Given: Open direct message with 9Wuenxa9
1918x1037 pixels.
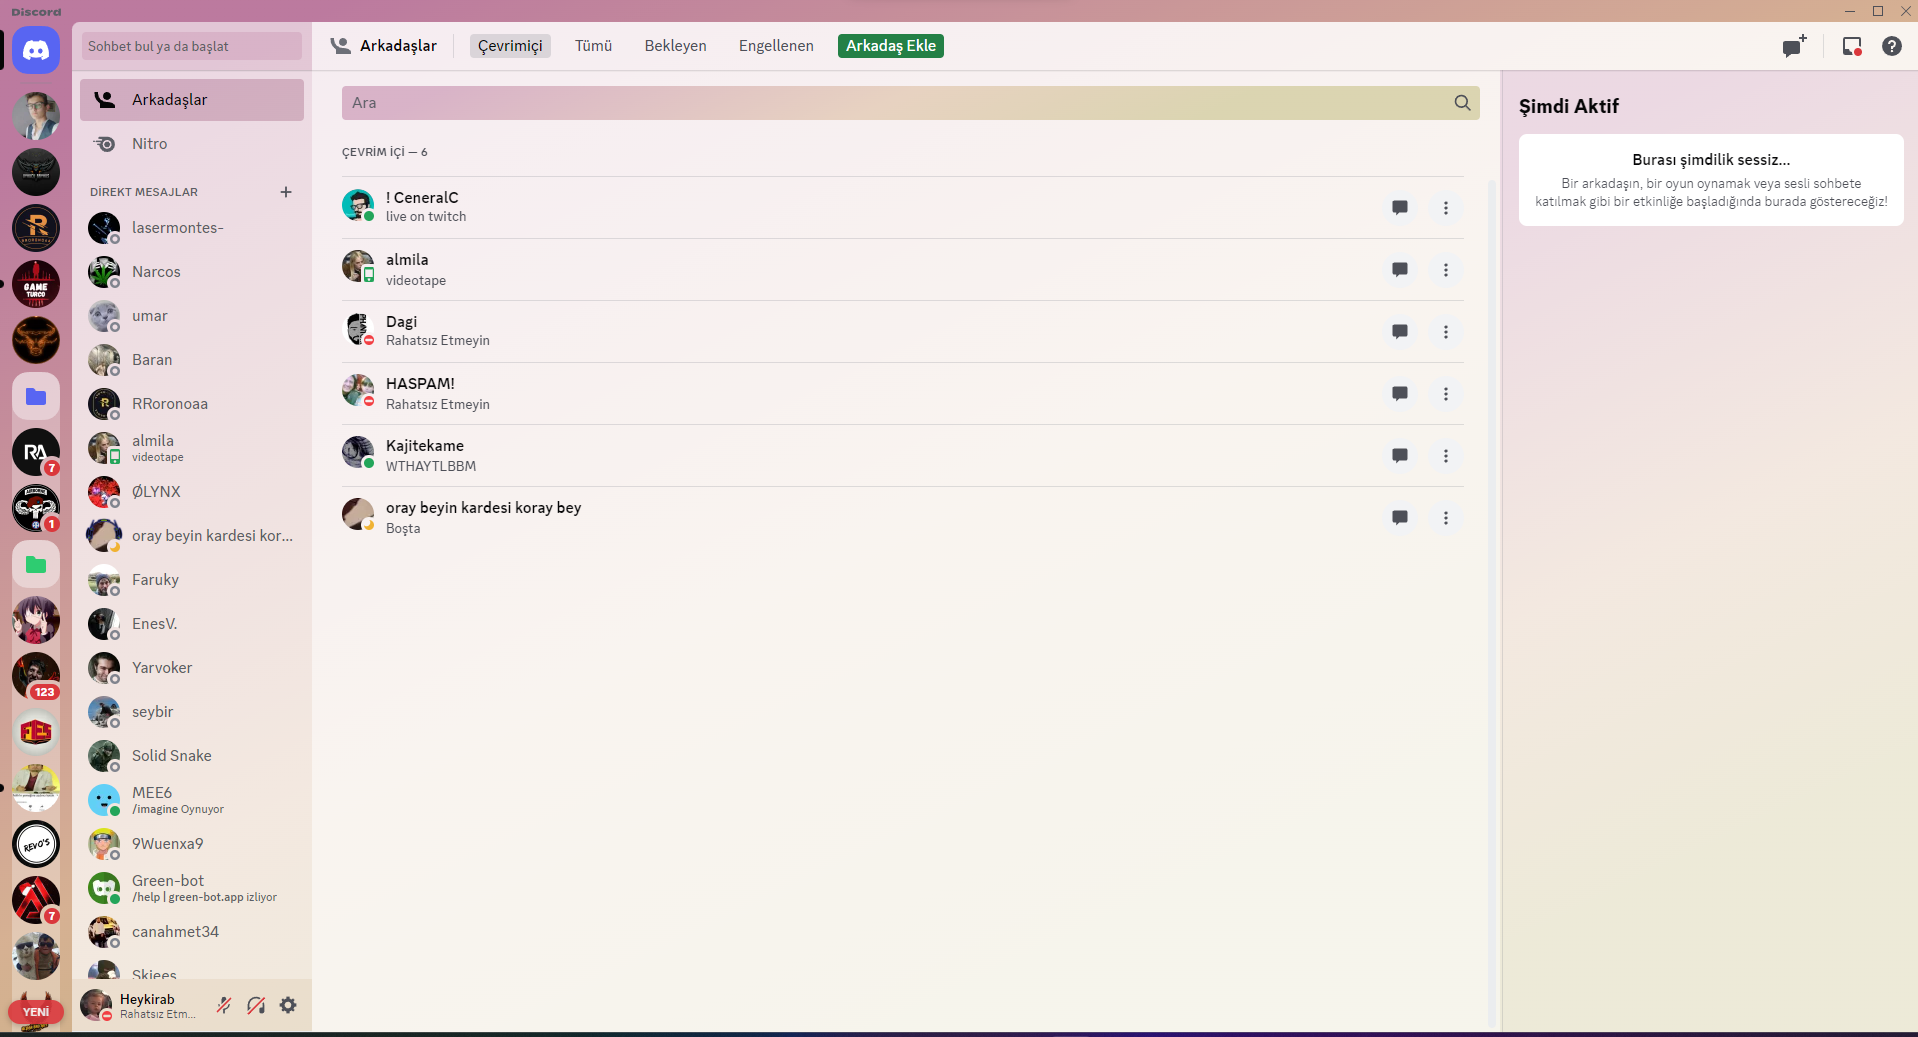Looking at the screenshot, I should [192, 844].
